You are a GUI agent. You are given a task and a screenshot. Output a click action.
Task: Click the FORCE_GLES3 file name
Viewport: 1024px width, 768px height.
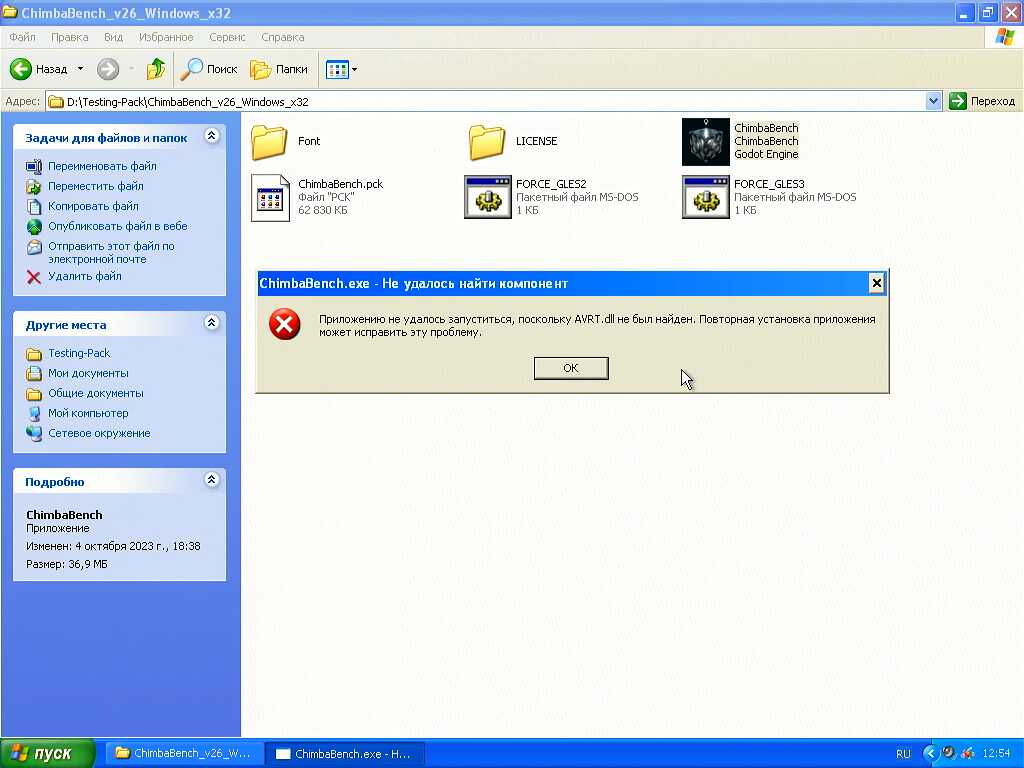[x=769, y=184]
